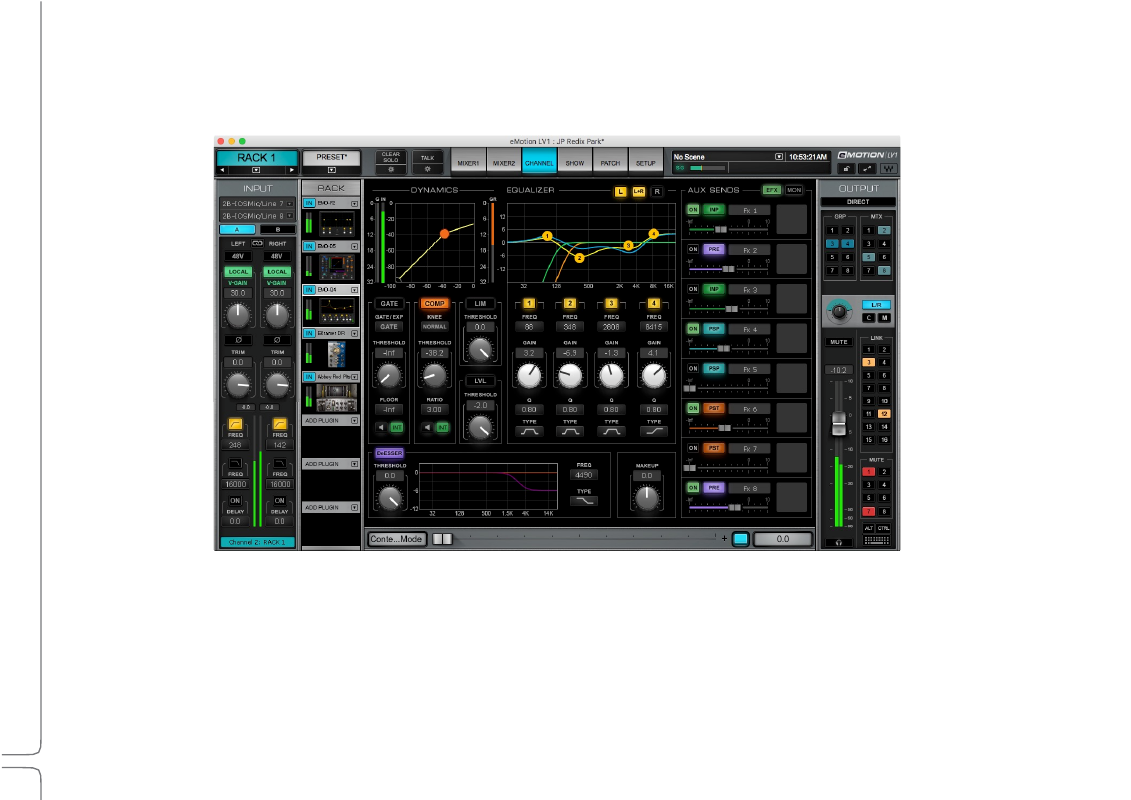This screenshot has height=800, width=1131.
Task: Toggle the LIM limiter button
Action: pyautogui.click(x=480, y=304)
